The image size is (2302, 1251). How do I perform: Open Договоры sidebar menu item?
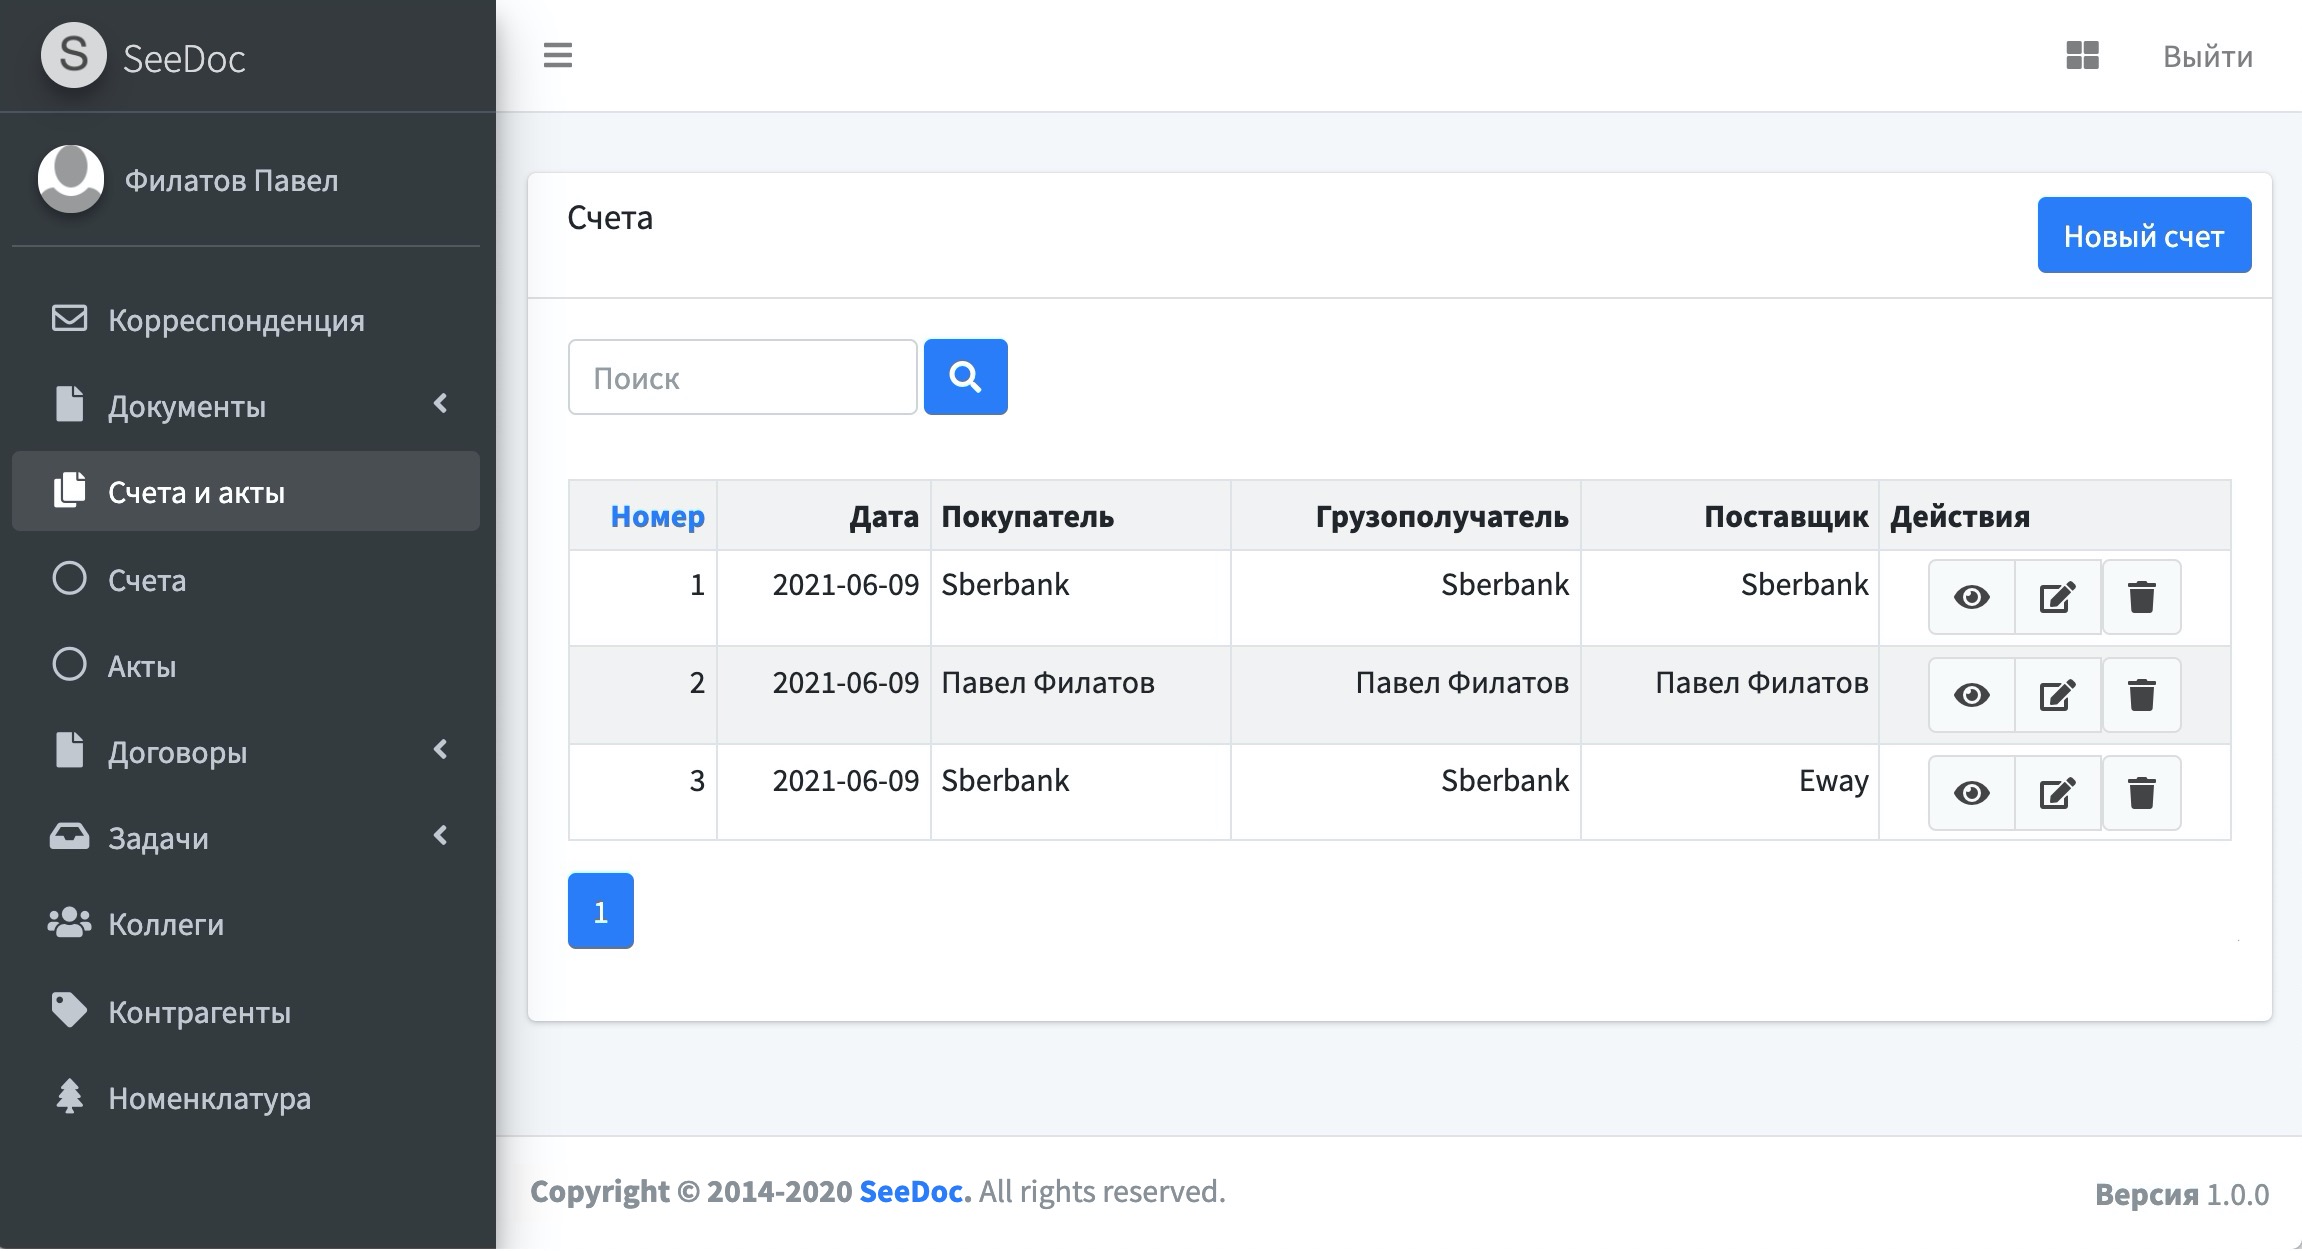coord(246,751)
